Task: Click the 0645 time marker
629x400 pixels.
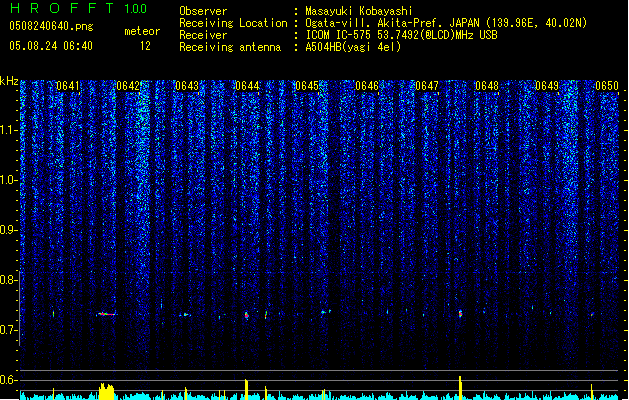Action: (307, 86)
